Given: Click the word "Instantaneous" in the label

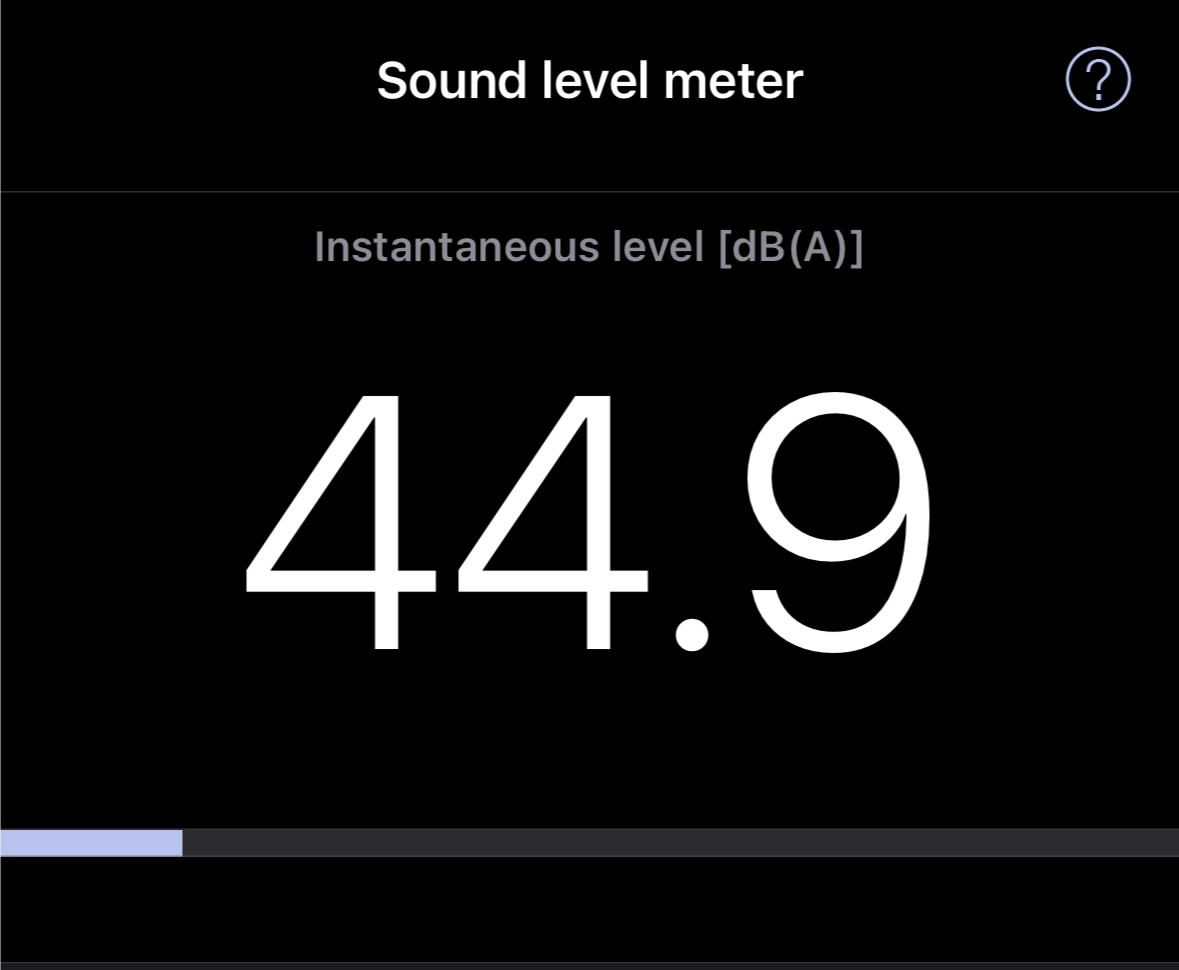Looking at the screenshot, I should click(x=456, y=246).
